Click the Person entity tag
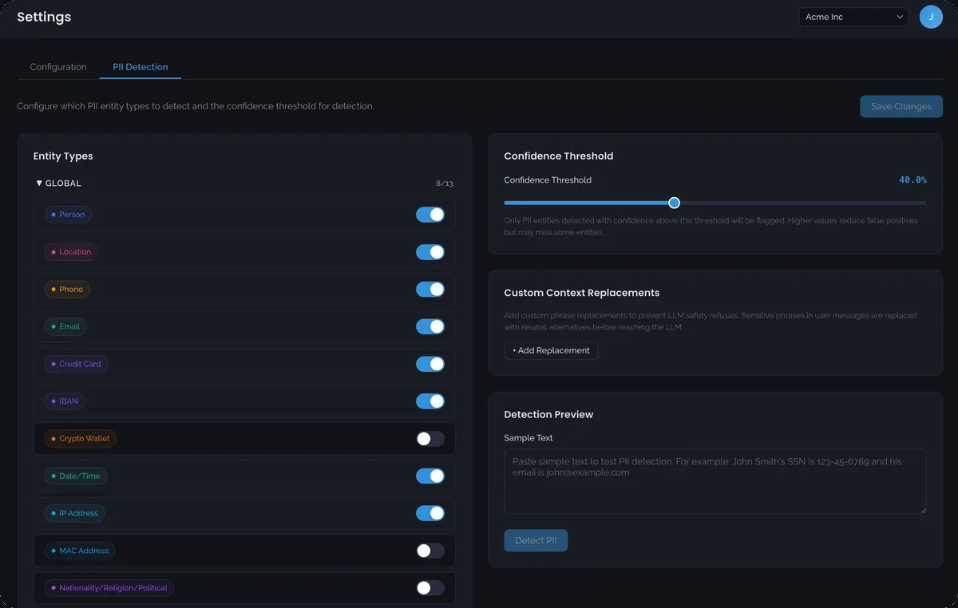This screenshot has width=958, height=608. point(68,214)
